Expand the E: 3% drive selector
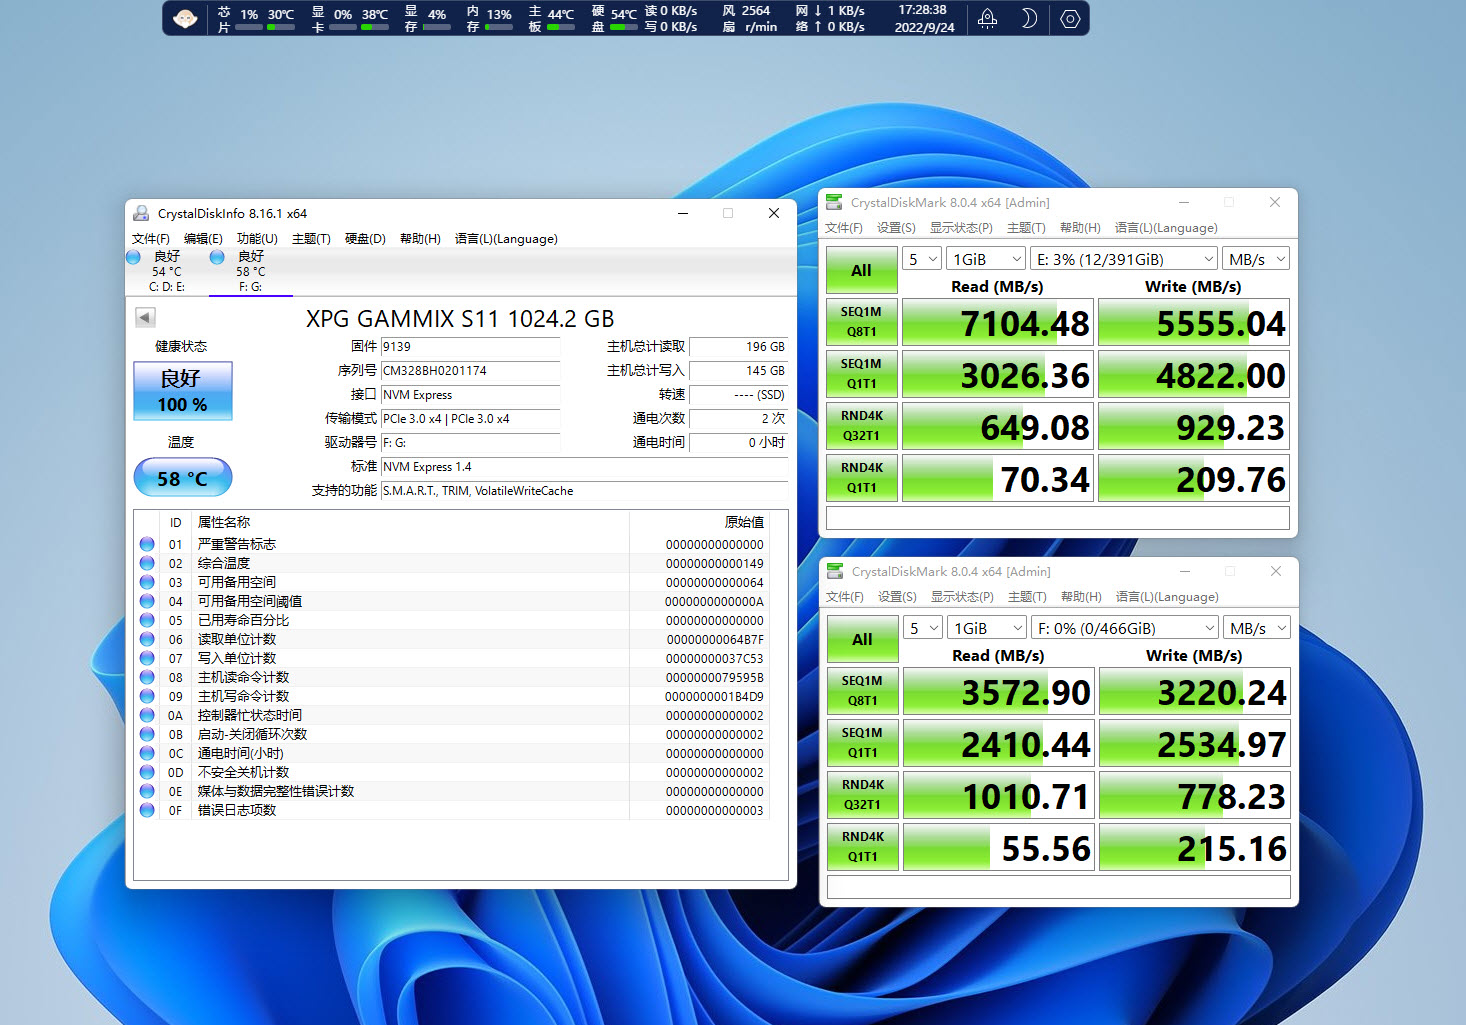 tap(1124, 259)
